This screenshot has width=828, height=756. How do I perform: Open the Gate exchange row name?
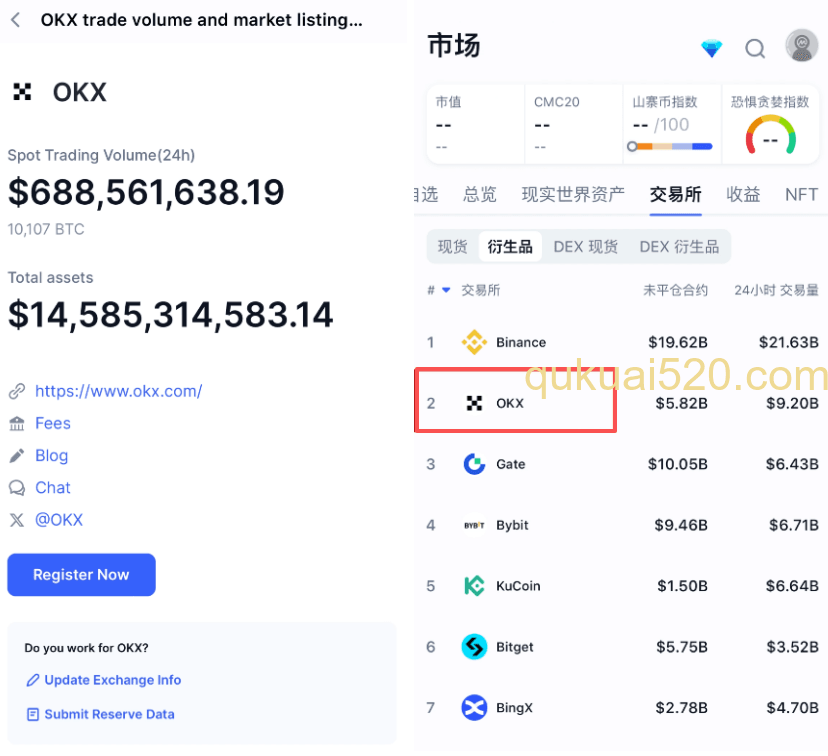(x=511, y=464)
